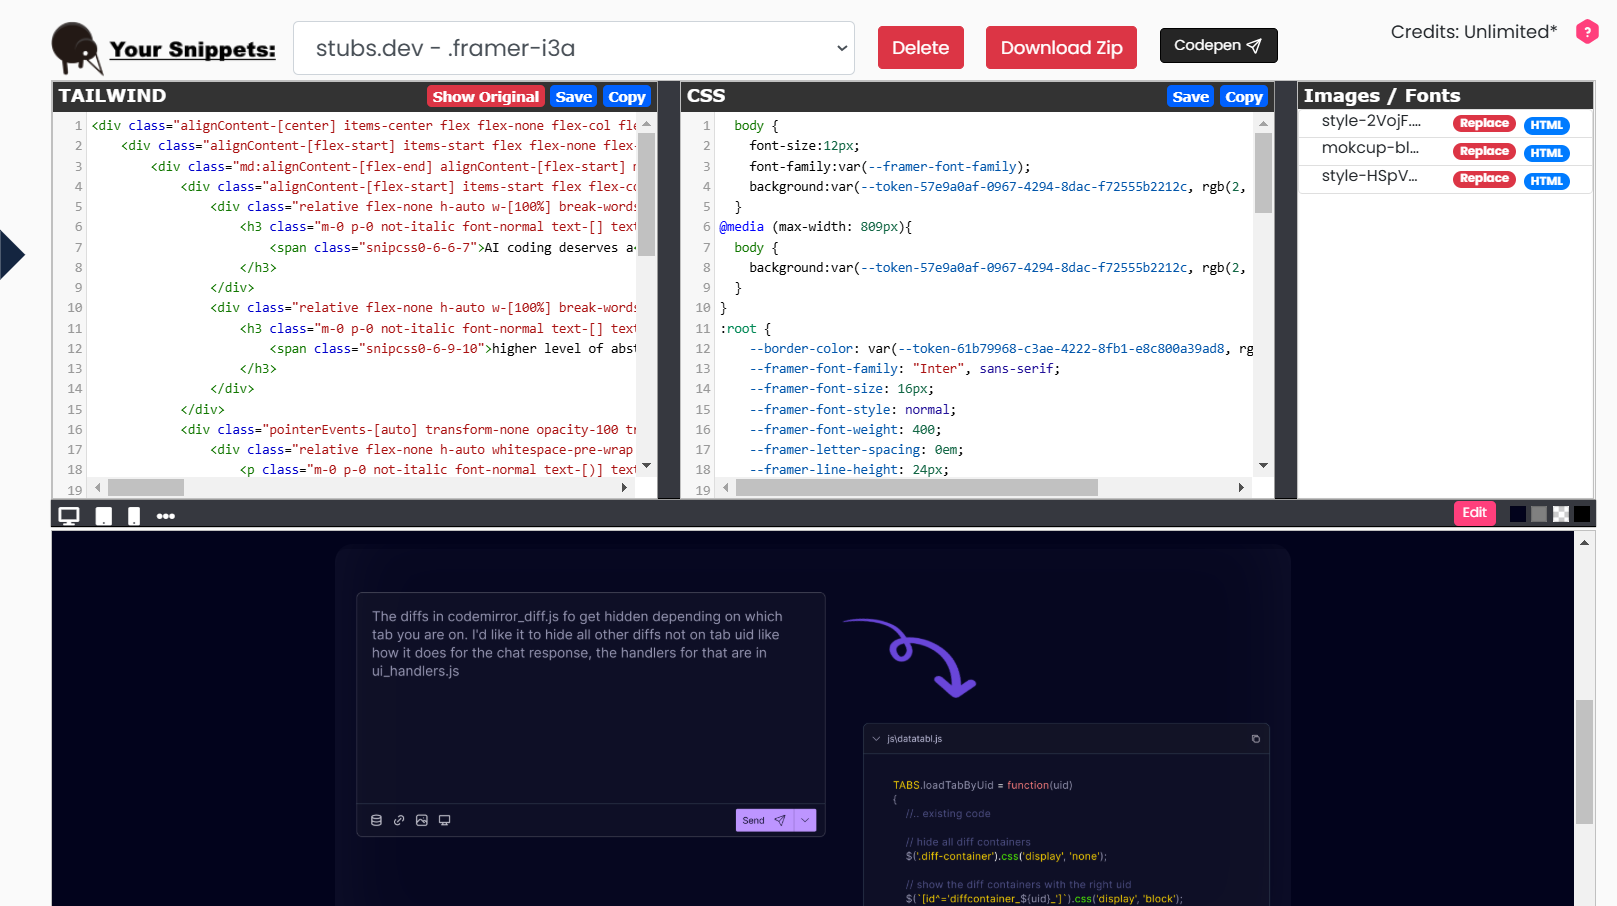Click the Download Zip button
Image resolution: width=1617 pixels, height=906 pixels.
(x=1061, y=48)
